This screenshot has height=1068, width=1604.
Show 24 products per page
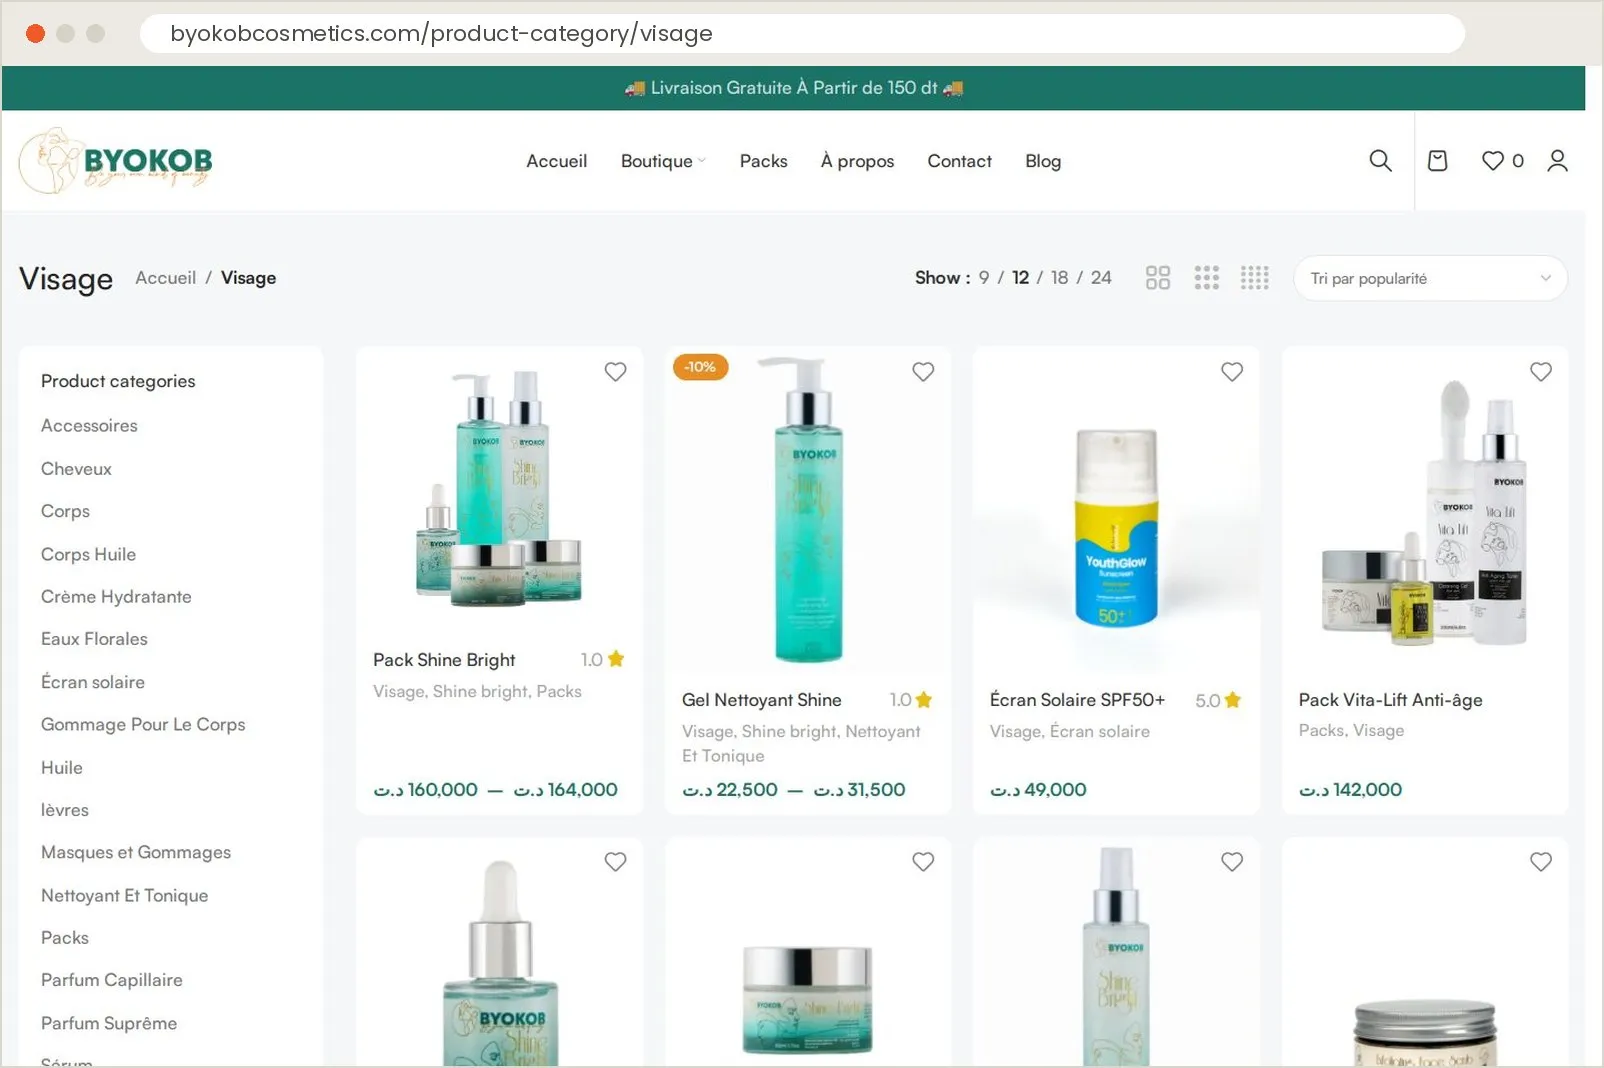click(1101, 278)
